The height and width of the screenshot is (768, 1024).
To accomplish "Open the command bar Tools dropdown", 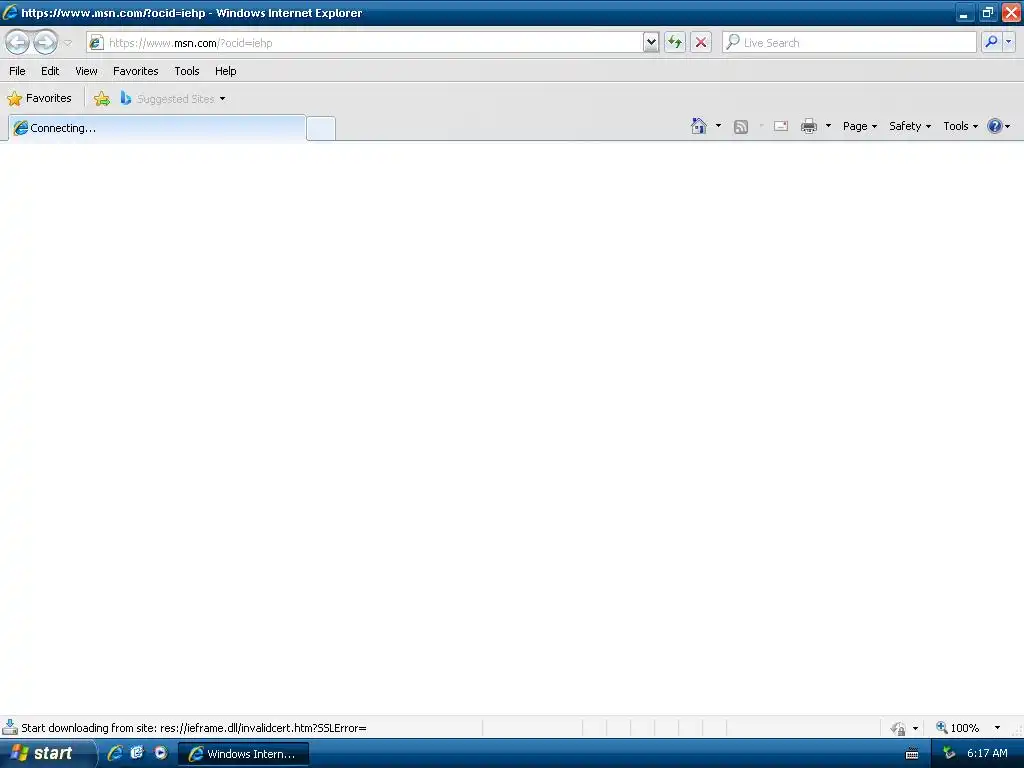I will 961,126.
